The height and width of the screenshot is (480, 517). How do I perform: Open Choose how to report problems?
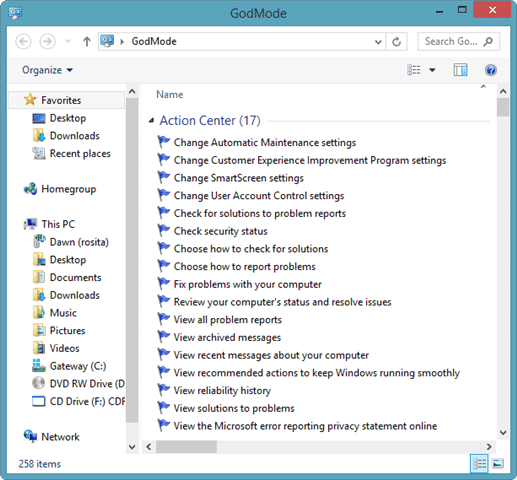[245, 266]
